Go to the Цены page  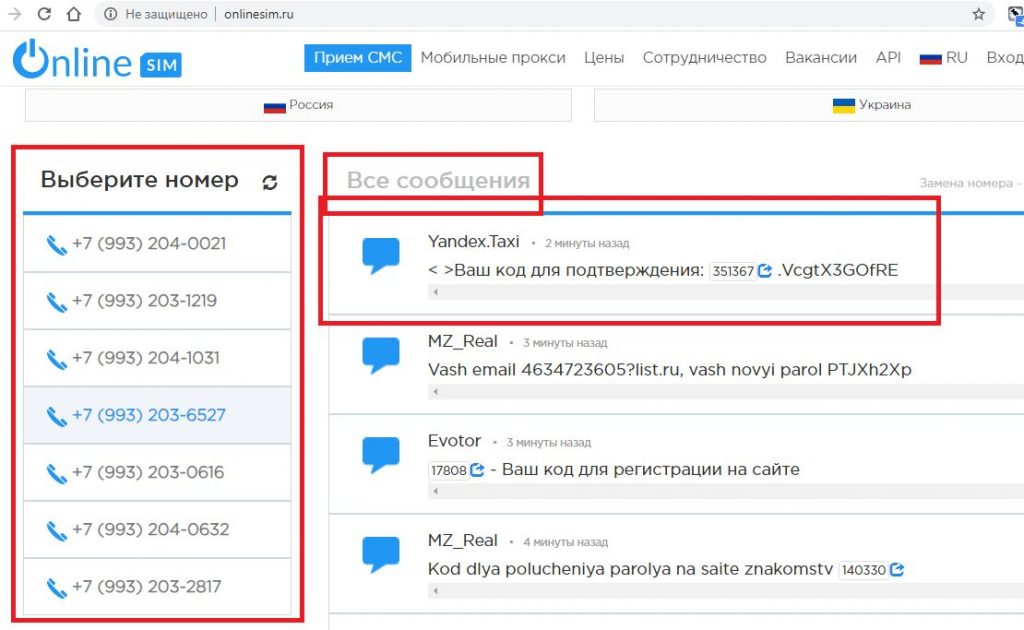(x=604, y=58)
